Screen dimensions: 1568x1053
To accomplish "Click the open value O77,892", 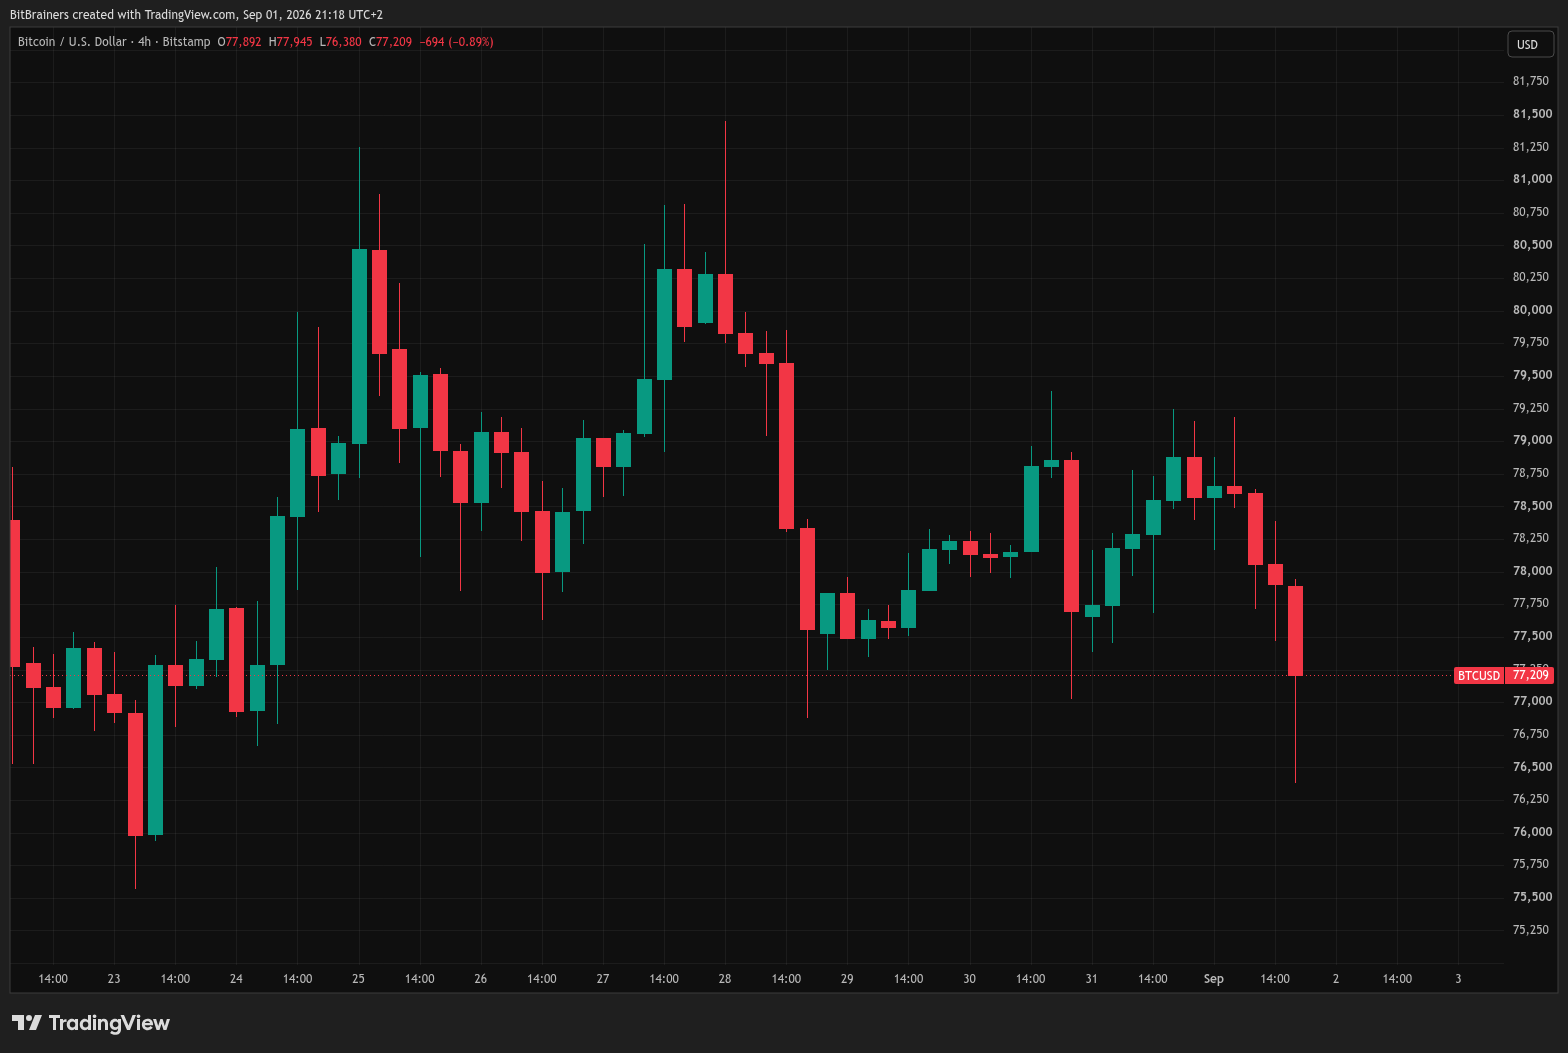I will tap(239, 42).
